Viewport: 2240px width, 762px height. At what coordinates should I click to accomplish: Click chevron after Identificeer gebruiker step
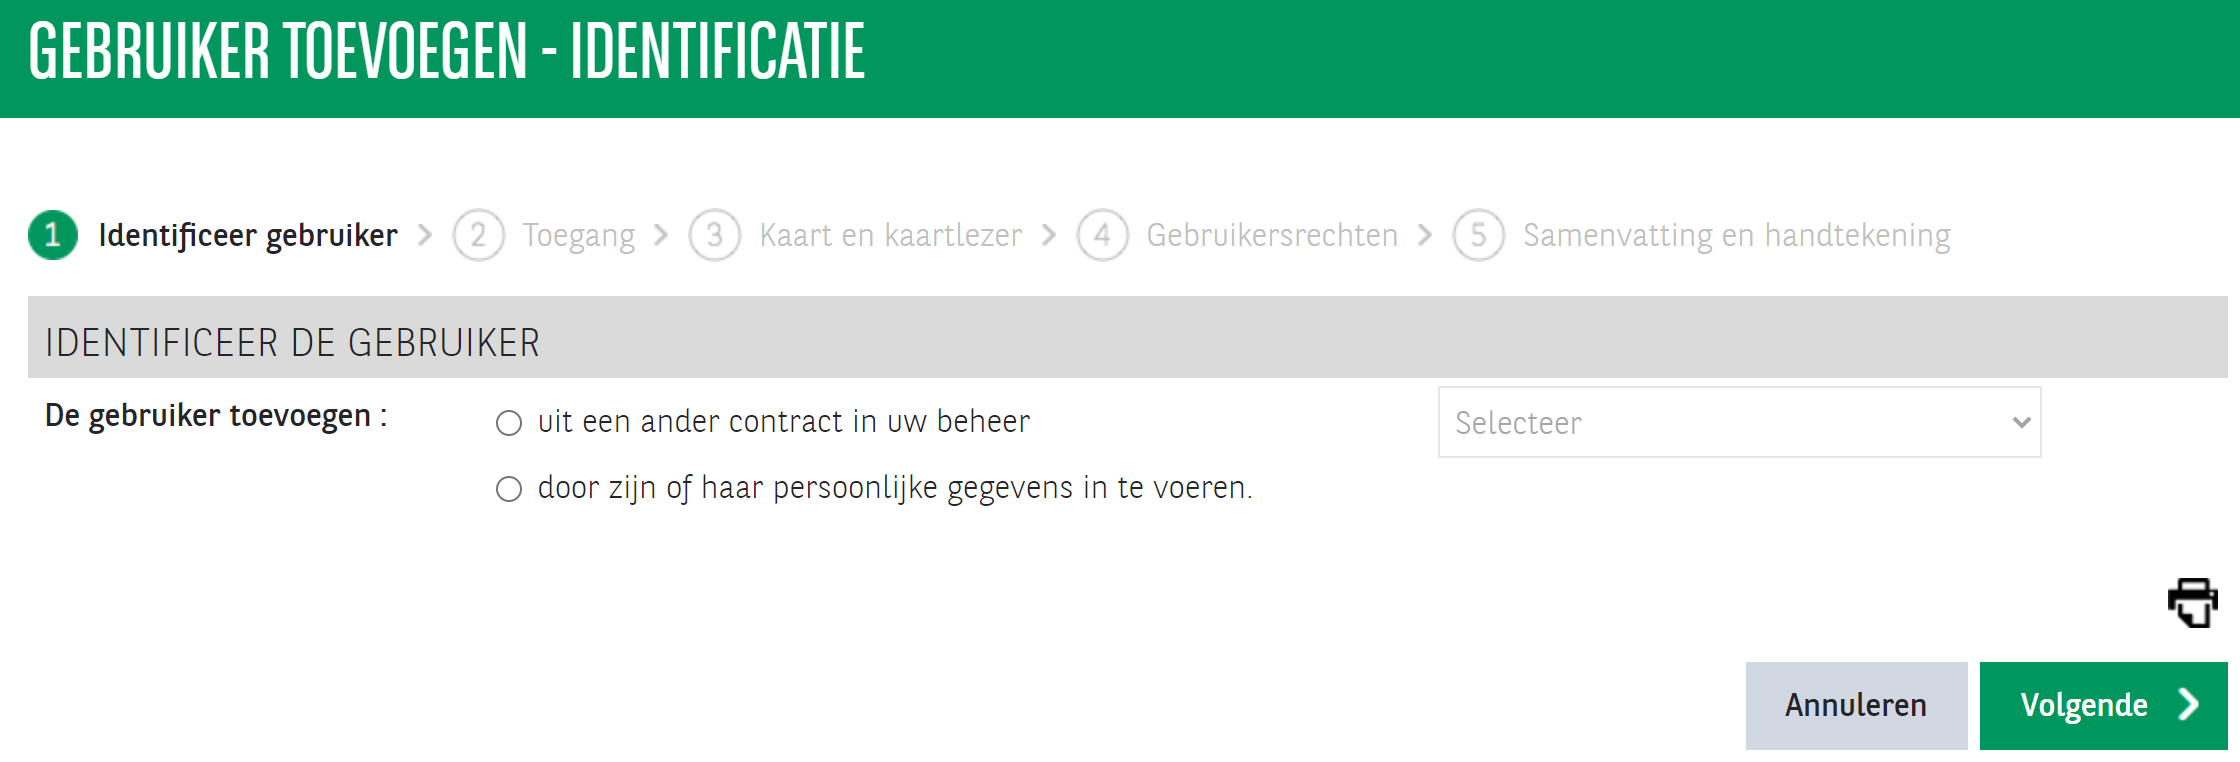pyautogui.click(x=425, y=235)
